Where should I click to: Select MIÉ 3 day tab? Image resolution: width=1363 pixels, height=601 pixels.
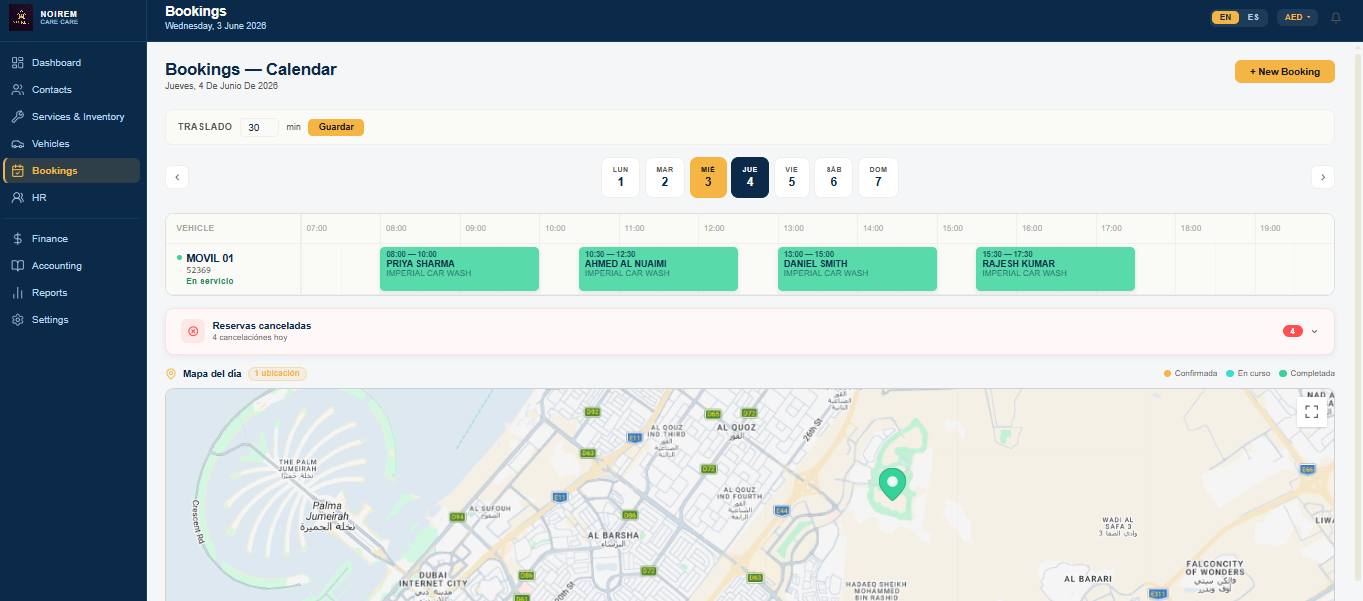(x=708, y=177)
